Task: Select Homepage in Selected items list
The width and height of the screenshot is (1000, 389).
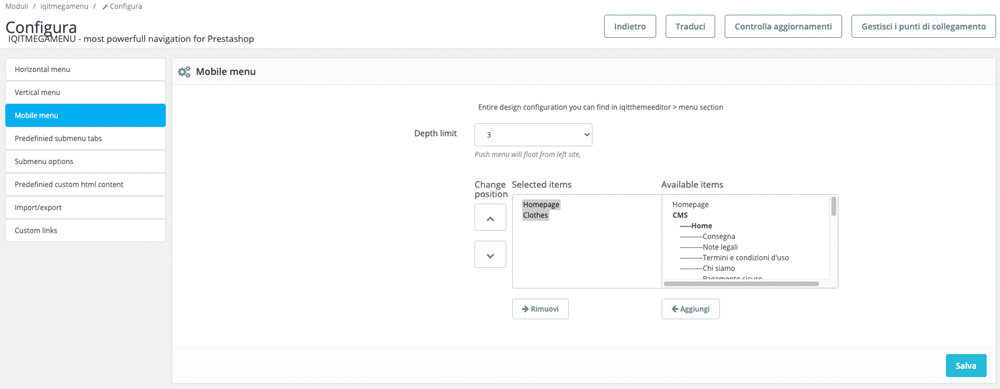Action: pyautogui.click(x=541, y=205)
